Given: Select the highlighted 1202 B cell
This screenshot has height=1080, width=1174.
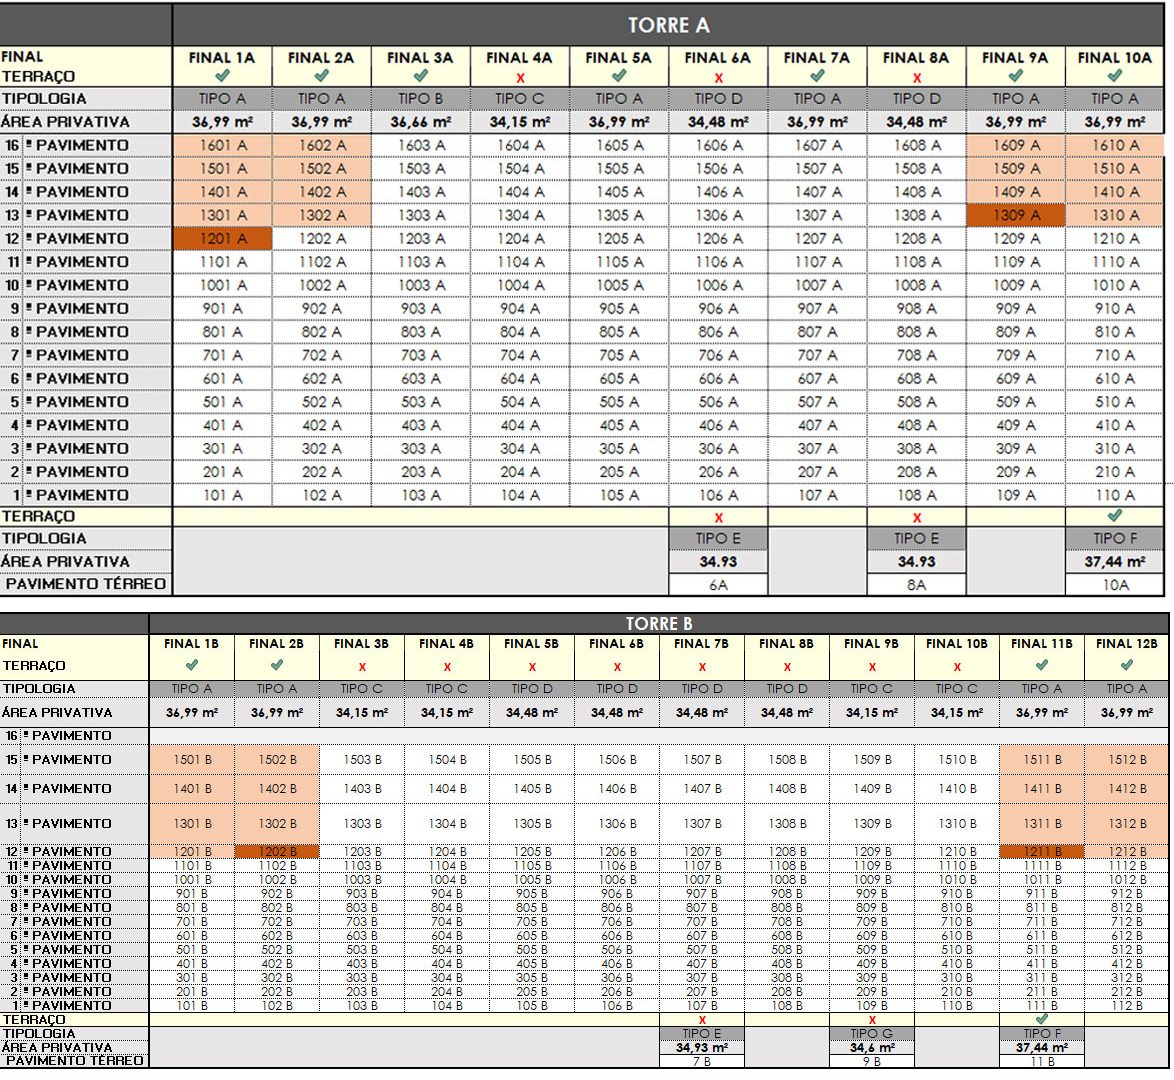Looking at the screenshot, I should tap(277, 851).
